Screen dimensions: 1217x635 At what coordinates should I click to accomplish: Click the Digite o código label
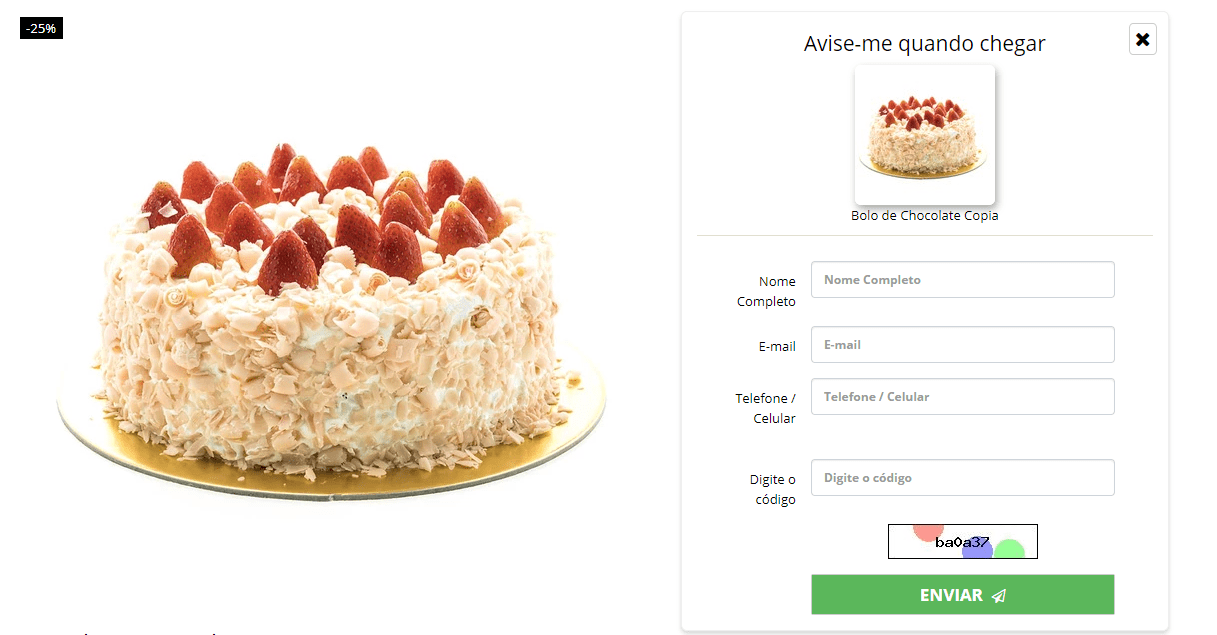pyautogui.click(x=773, y=490)
